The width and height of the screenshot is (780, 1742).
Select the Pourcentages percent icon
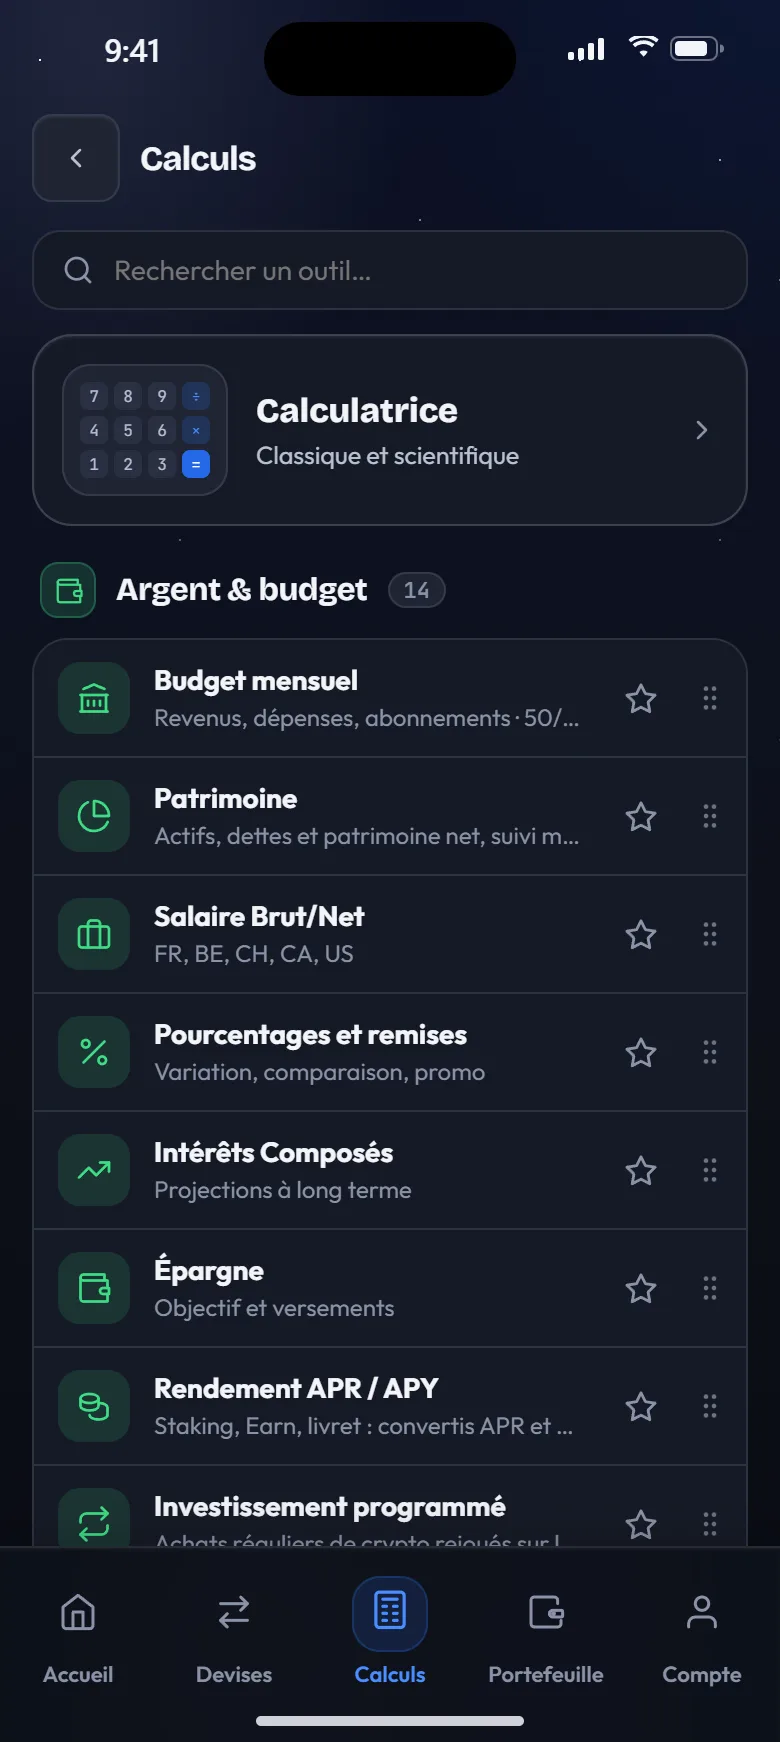94,1052
